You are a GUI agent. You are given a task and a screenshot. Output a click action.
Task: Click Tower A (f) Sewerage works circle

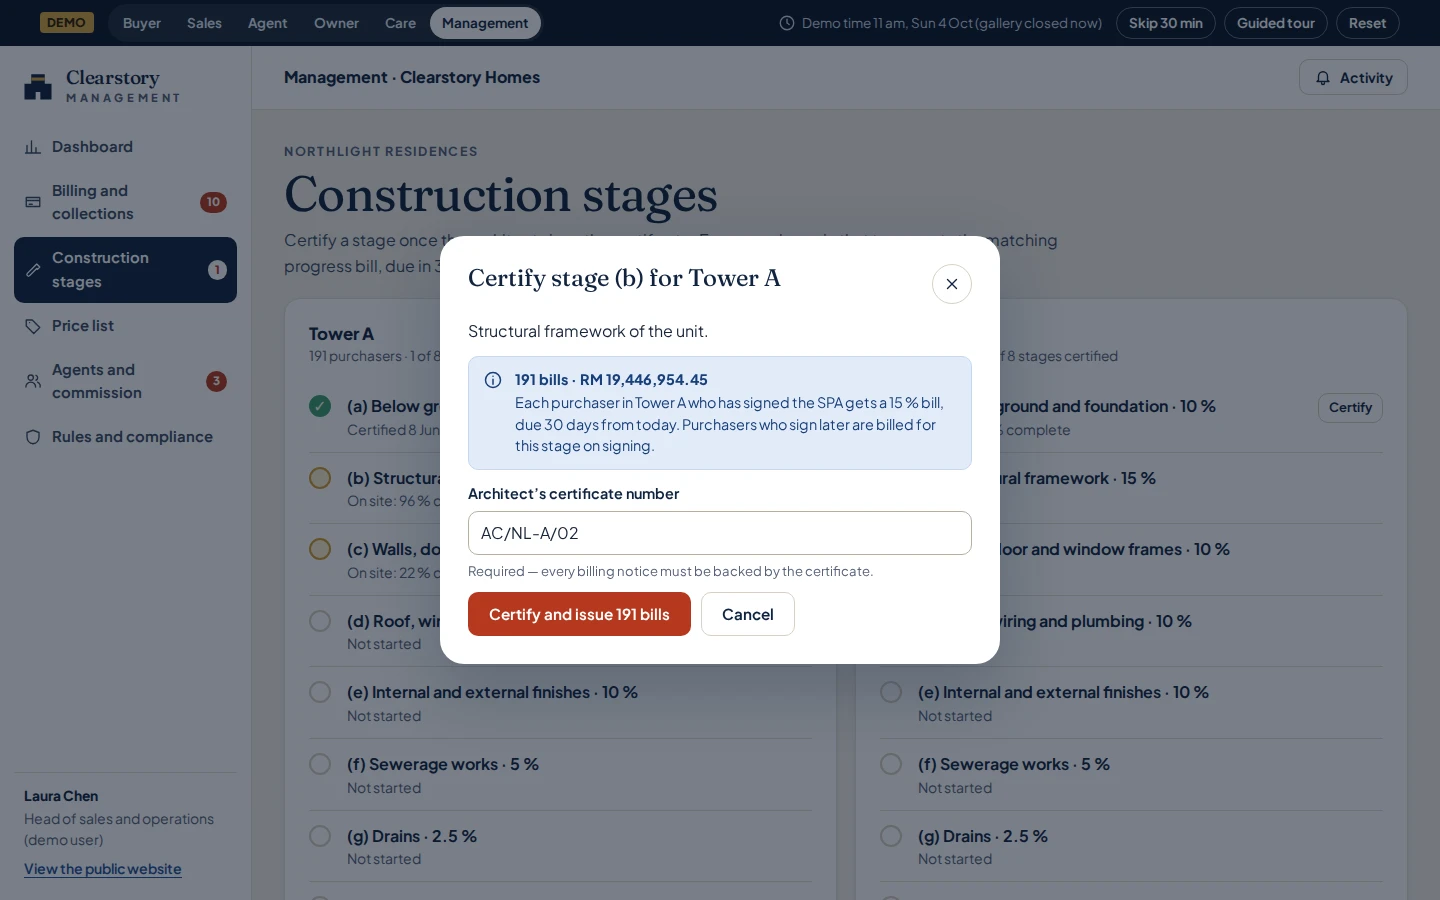pos(320,764)
